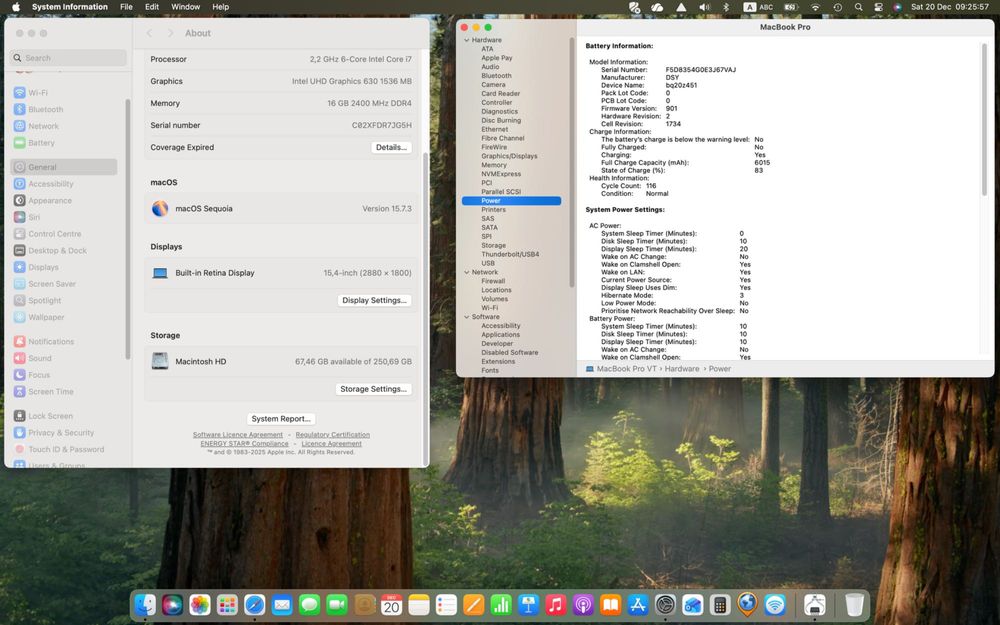Select Thunderbolt/USB4 in Hardware list
This screenshot has height=625, width=1000.
(510, 254)
